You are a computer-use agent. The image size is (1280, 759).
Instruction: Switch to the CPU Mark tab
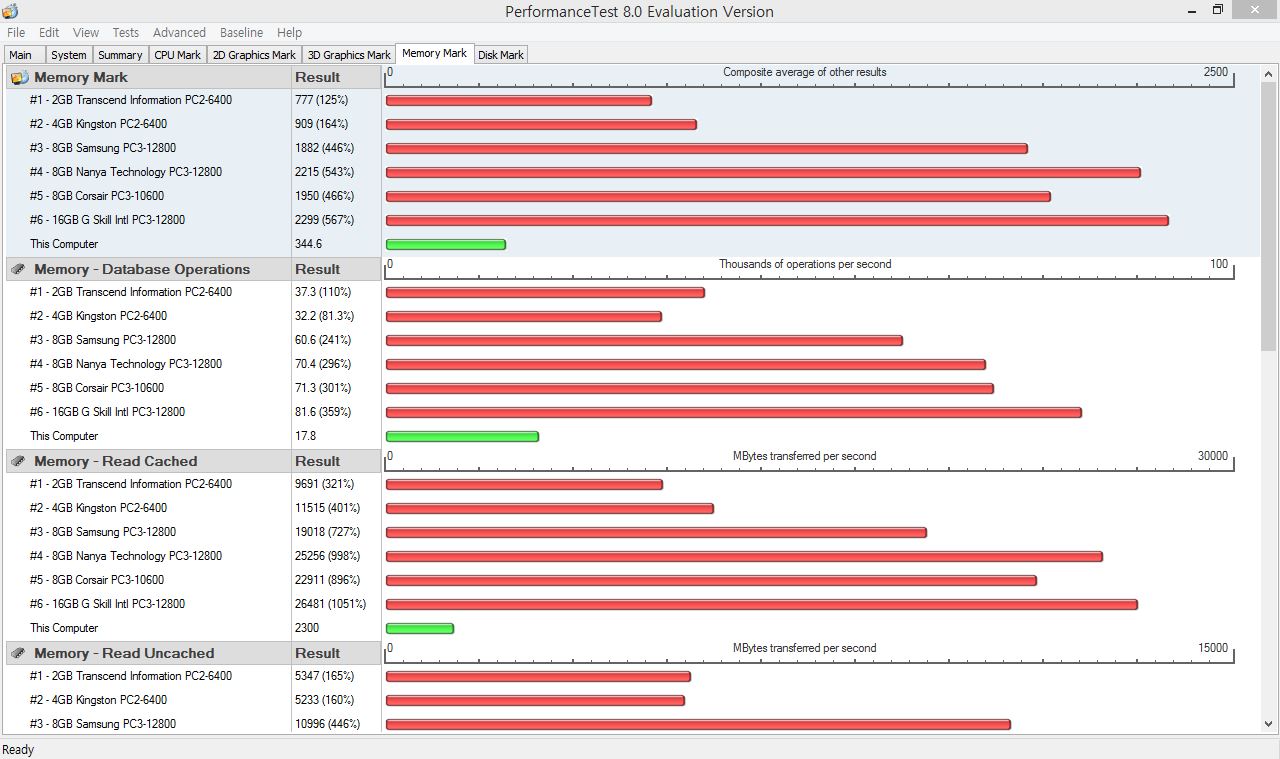click(177, 55)
